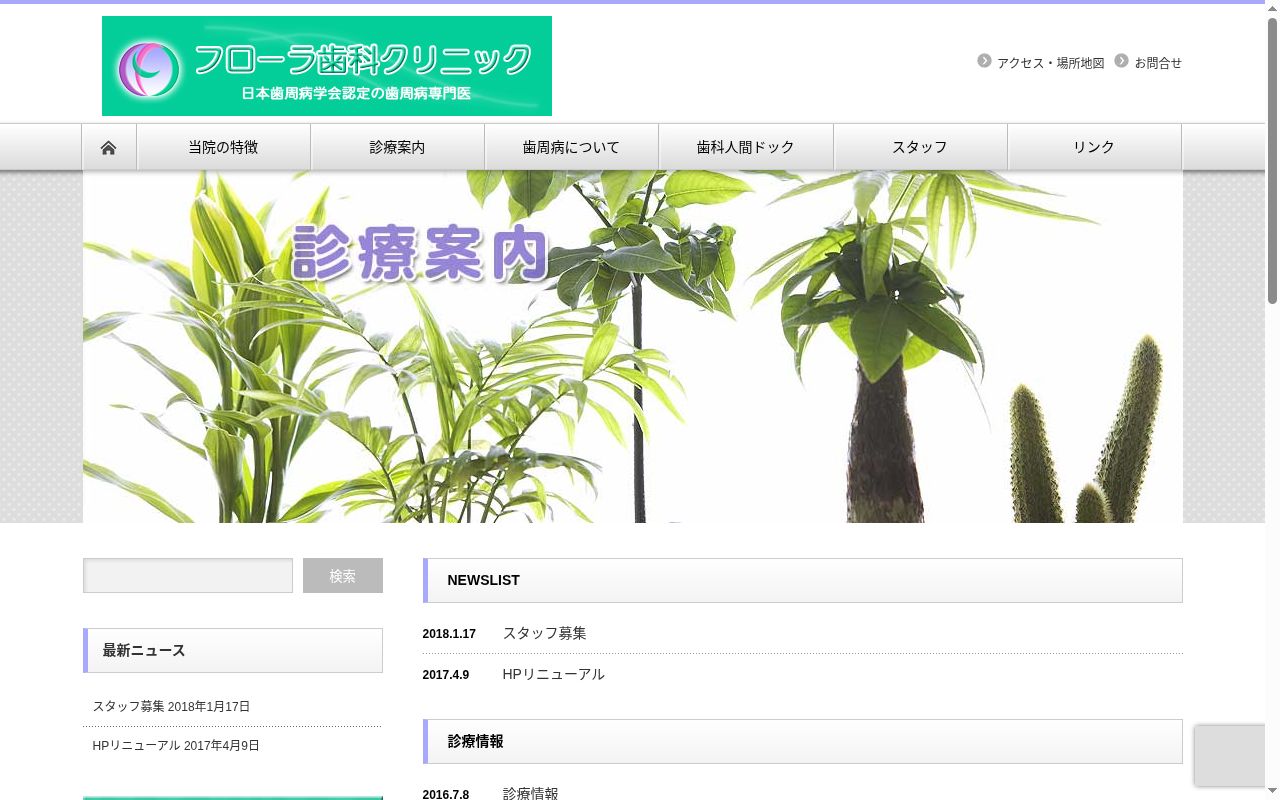The height and width of the screenshot is (800, 1280).
Task: Click the 最新ニュース sidebar heading
Action: (233, 650)
